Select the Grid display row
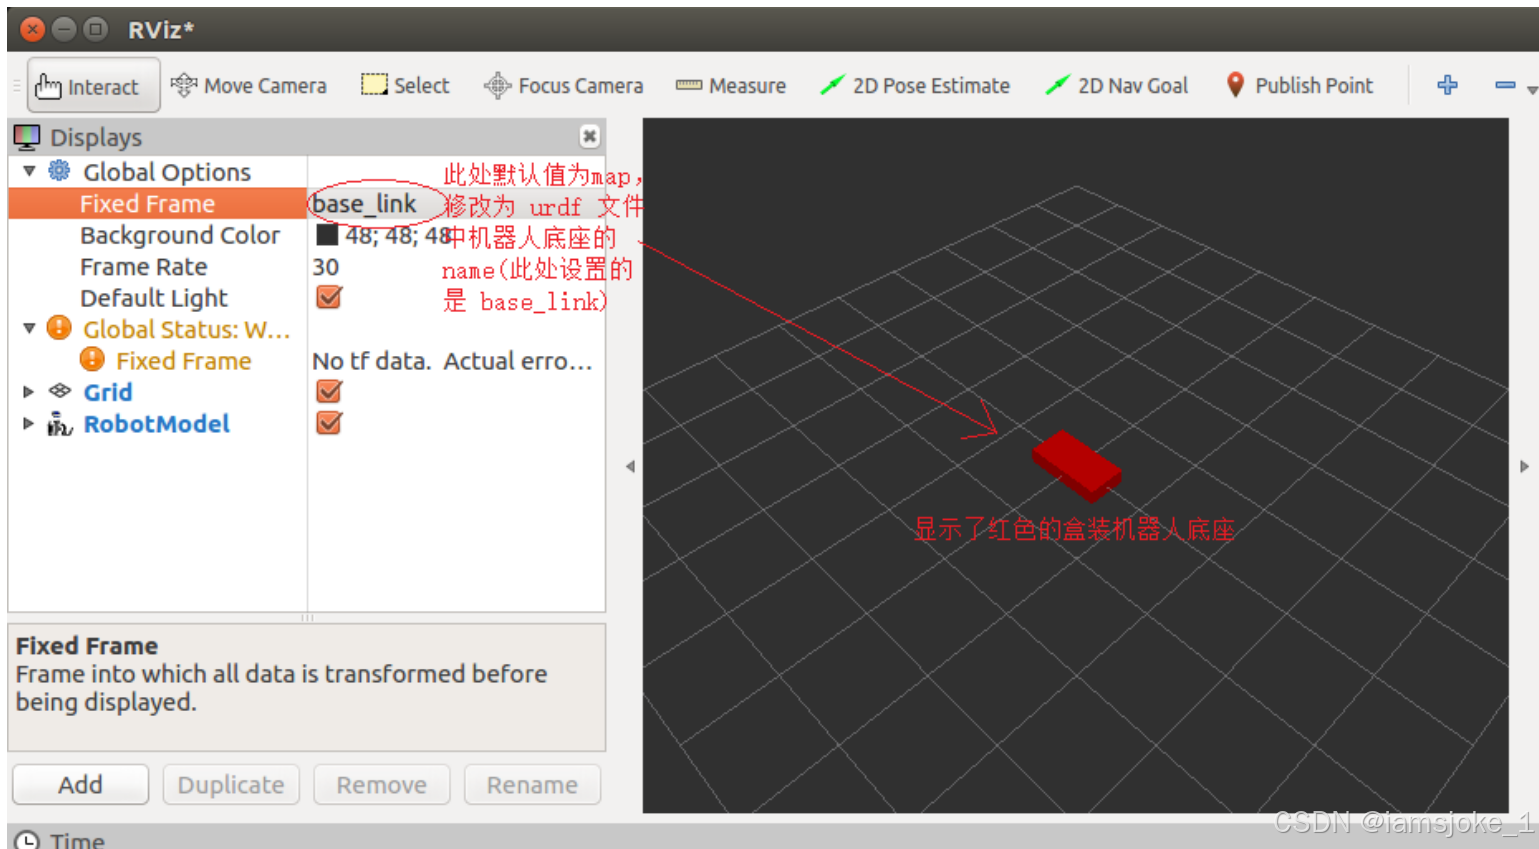Viewport: 1539px width, 849px height. pos(108,392)
